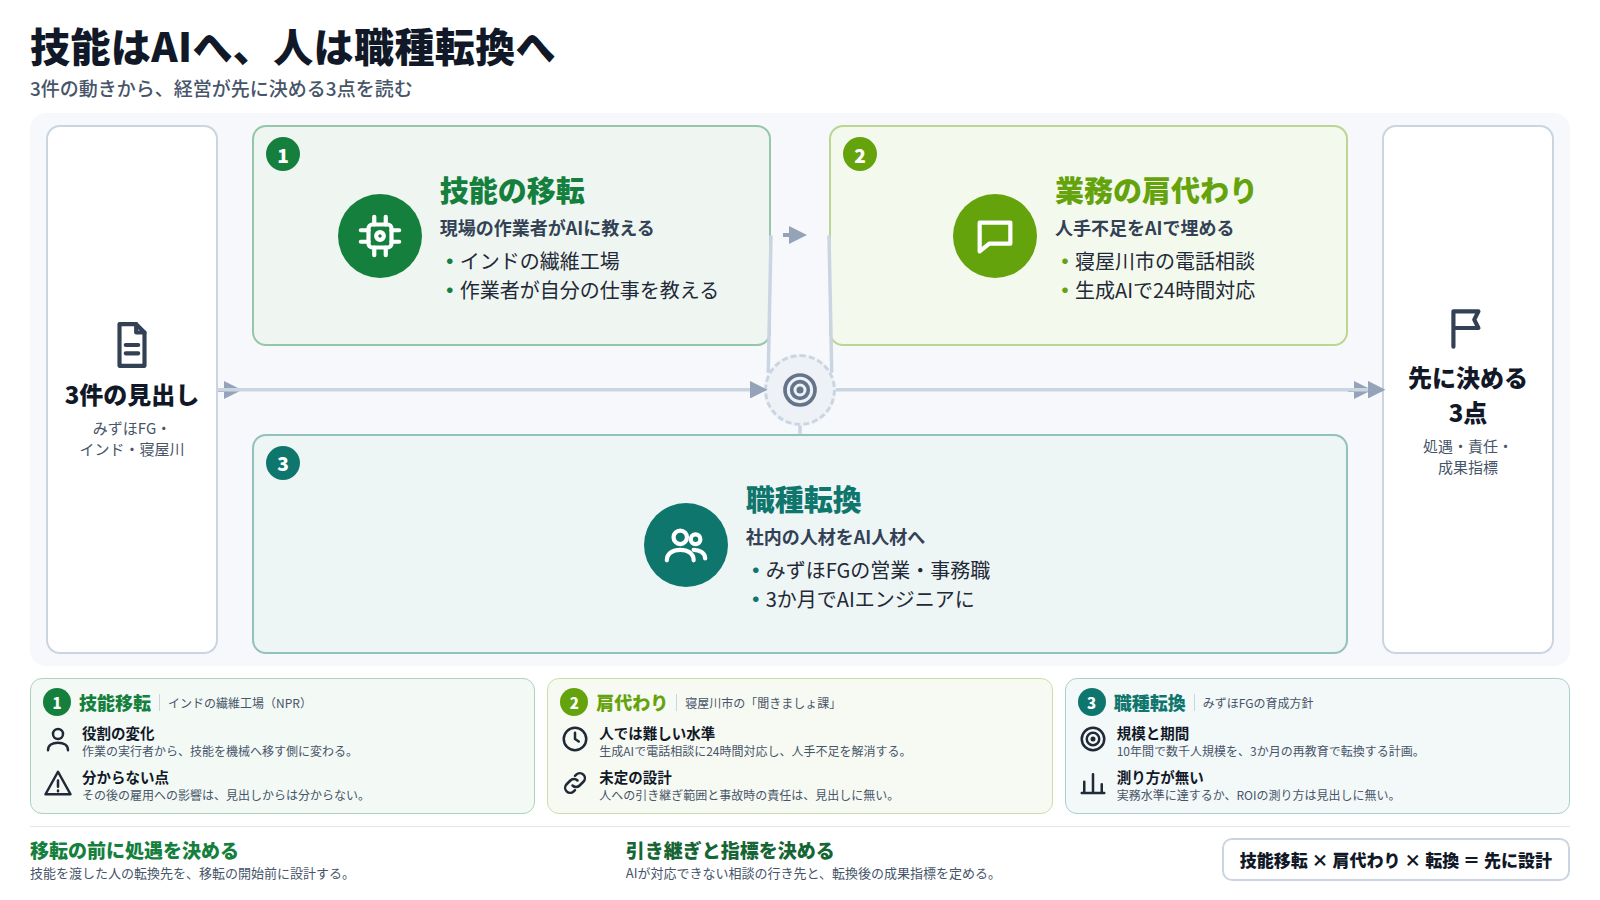Image resolution: width=1600 pixels, height=900 pixels.
Task: Click the warning triangle icon next to 分からない点
Action: point(58,784)
